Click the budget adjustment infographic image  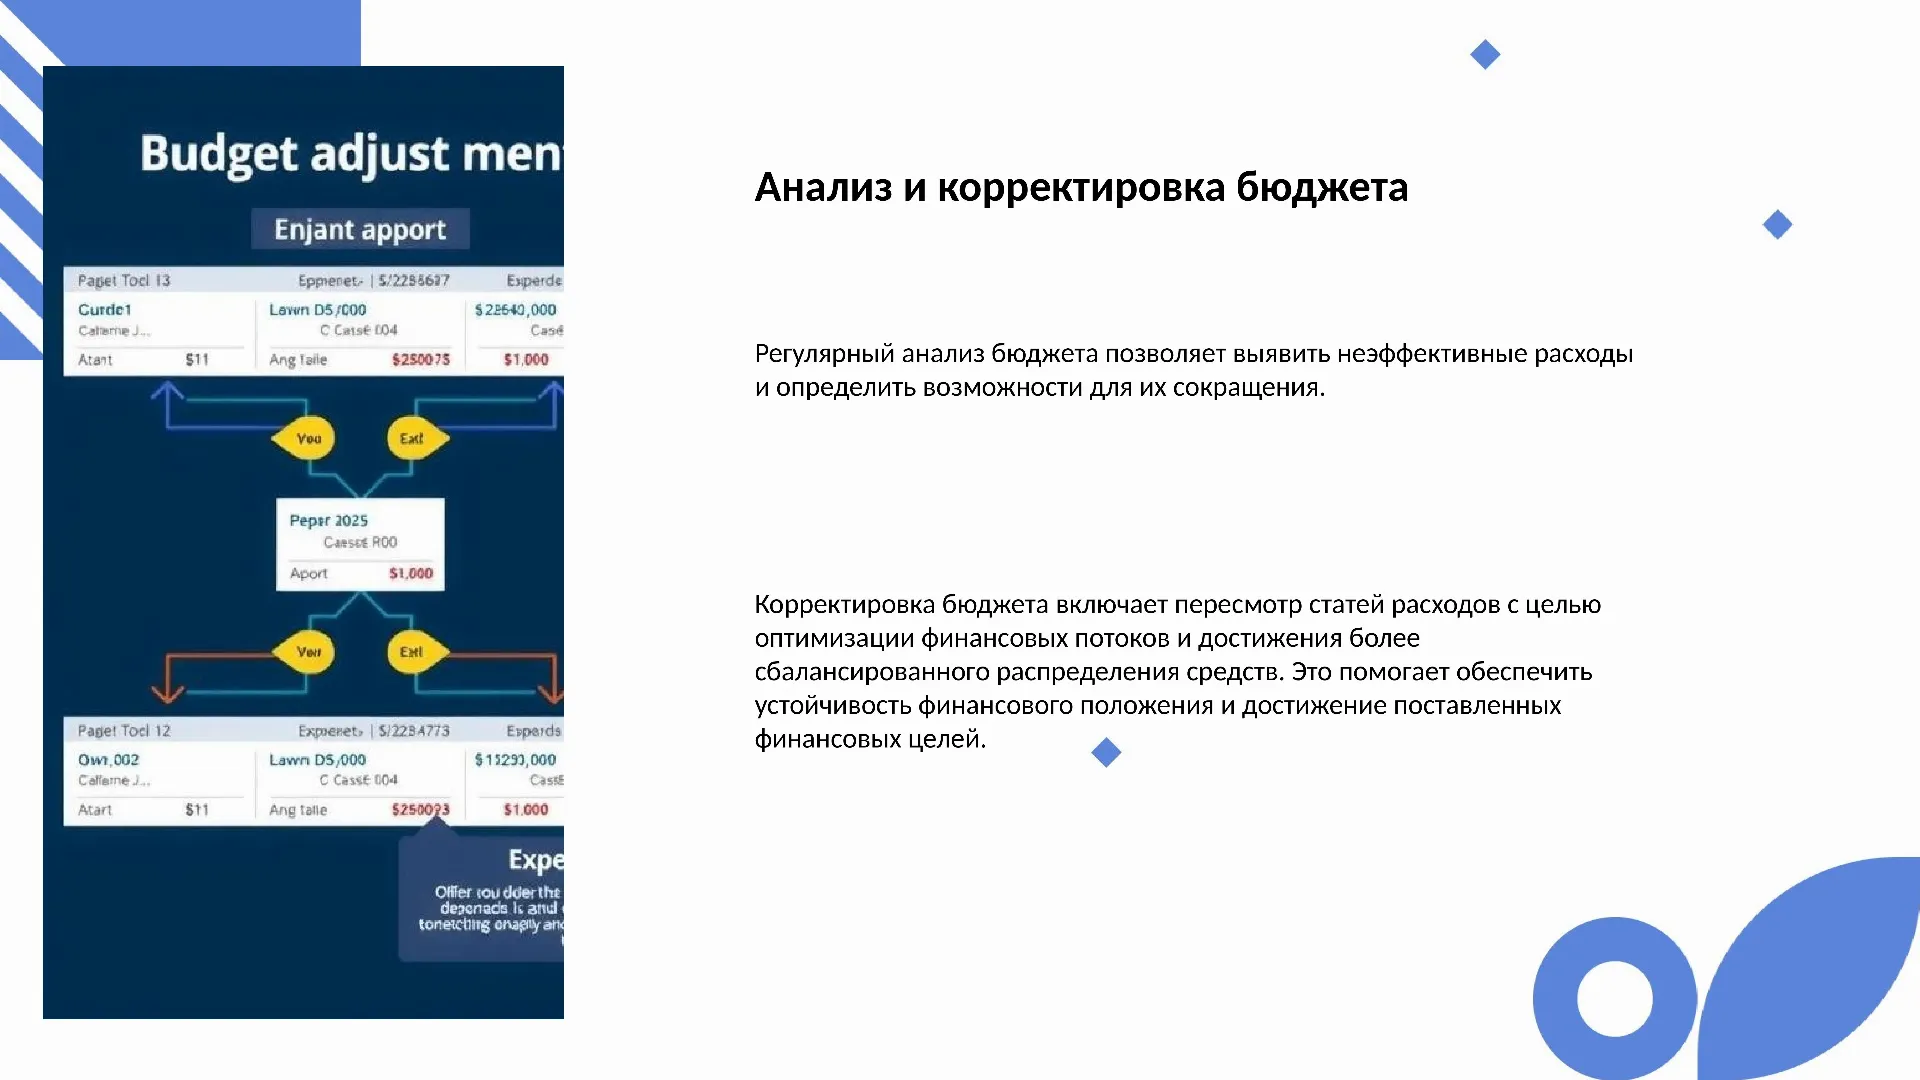[x=303, y=542]
